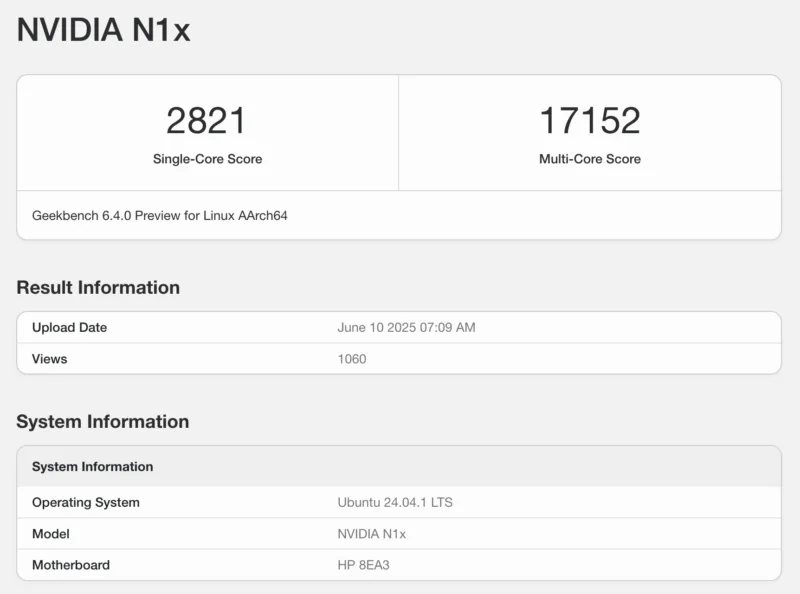The width and height of the screenshot is (800, 594).
Task: Select the value Ubuntu 24.04.1 LTS
Action: click(x=395, y=503)
